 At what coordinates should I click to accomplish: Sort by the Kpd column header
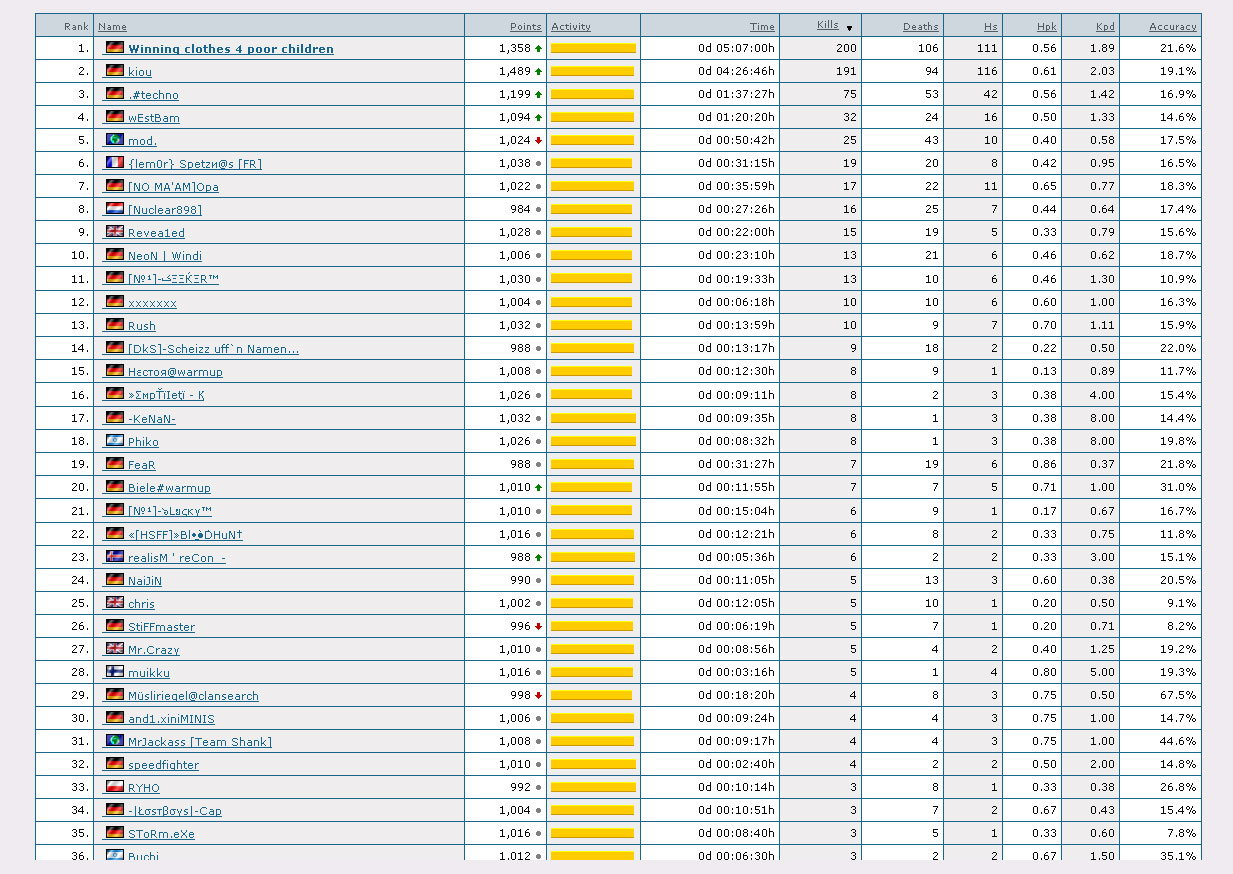tap(1103, 27)
